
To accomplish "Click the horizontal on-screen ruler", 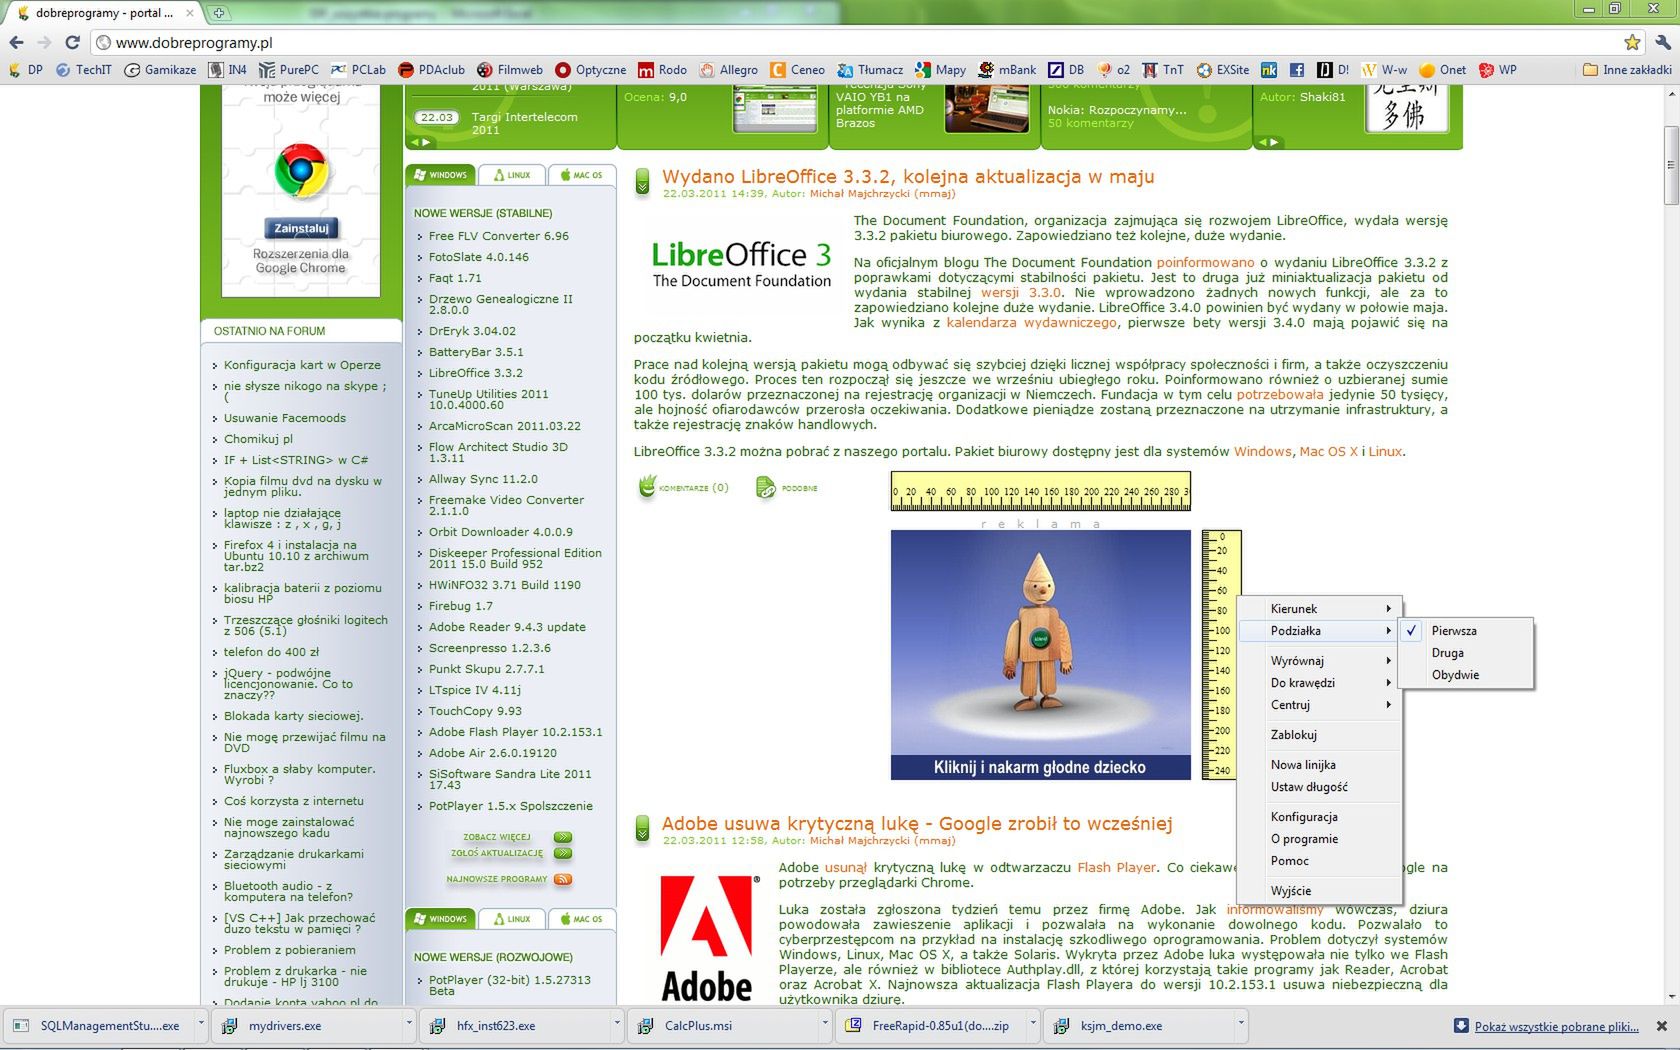I will tap(1040, 491).
